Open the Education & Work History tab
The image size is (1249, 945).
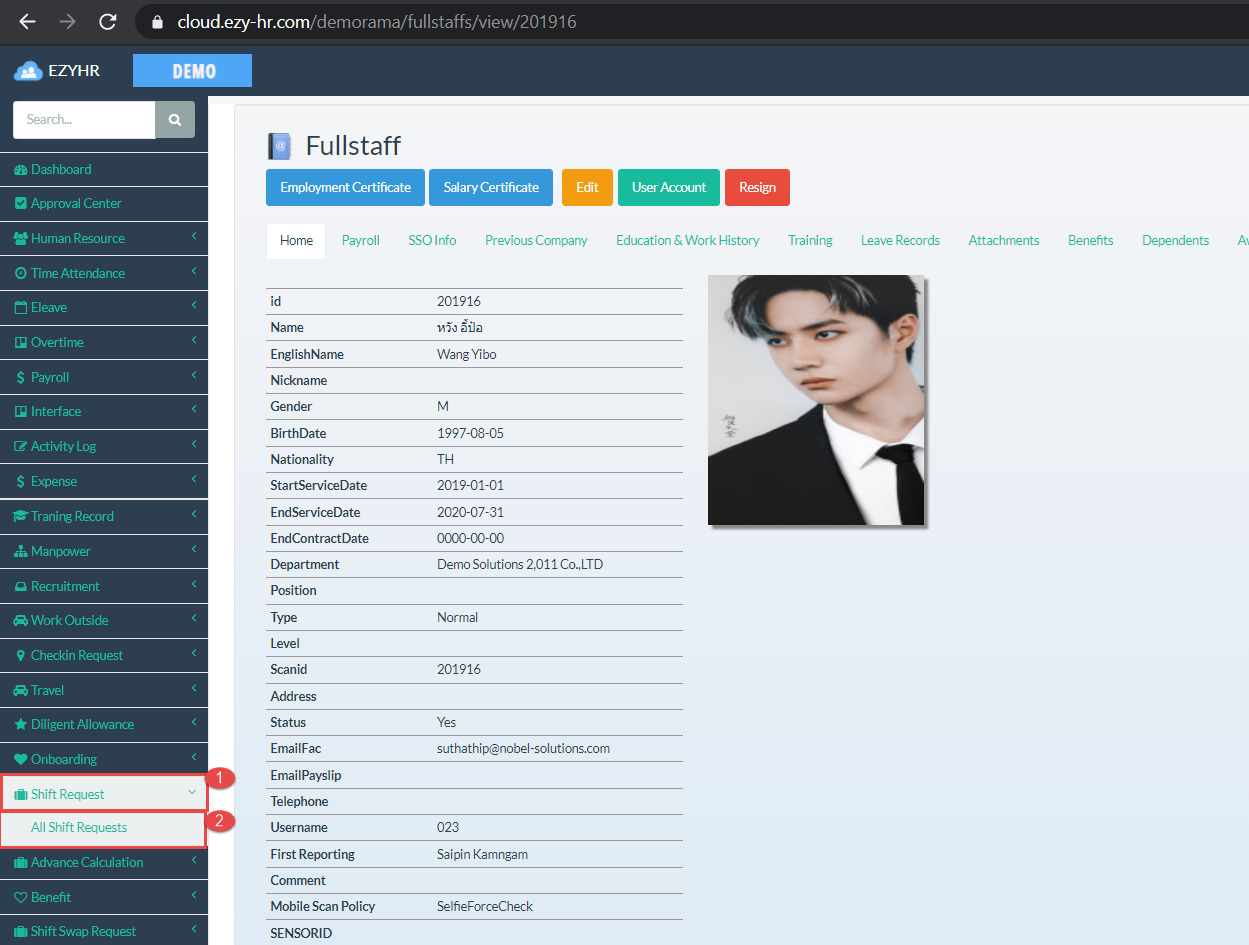(x=687, y=240)
